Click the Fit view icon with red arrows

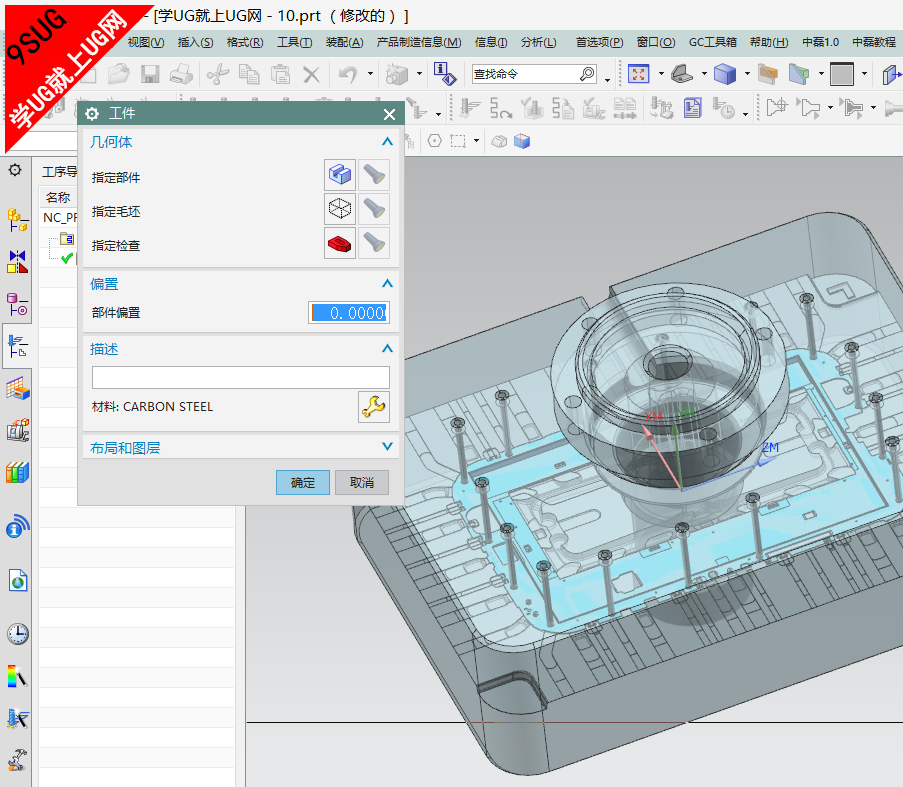click(x=638, y=74)
